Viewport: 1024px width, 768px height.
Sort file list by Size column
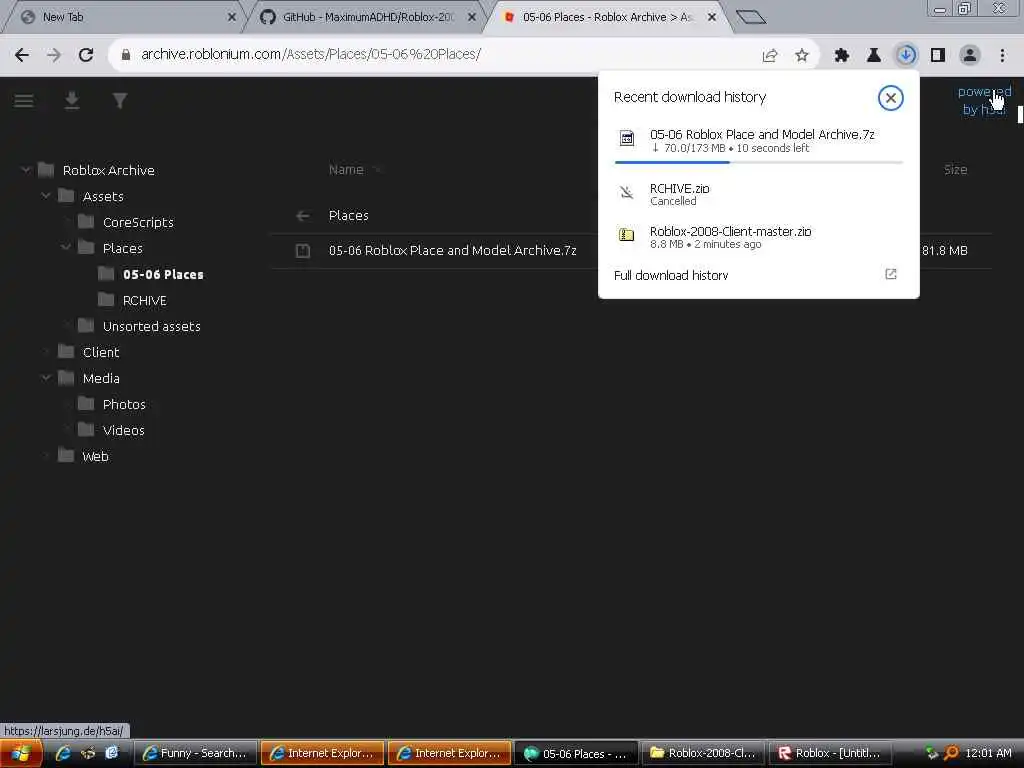[955, 170]
